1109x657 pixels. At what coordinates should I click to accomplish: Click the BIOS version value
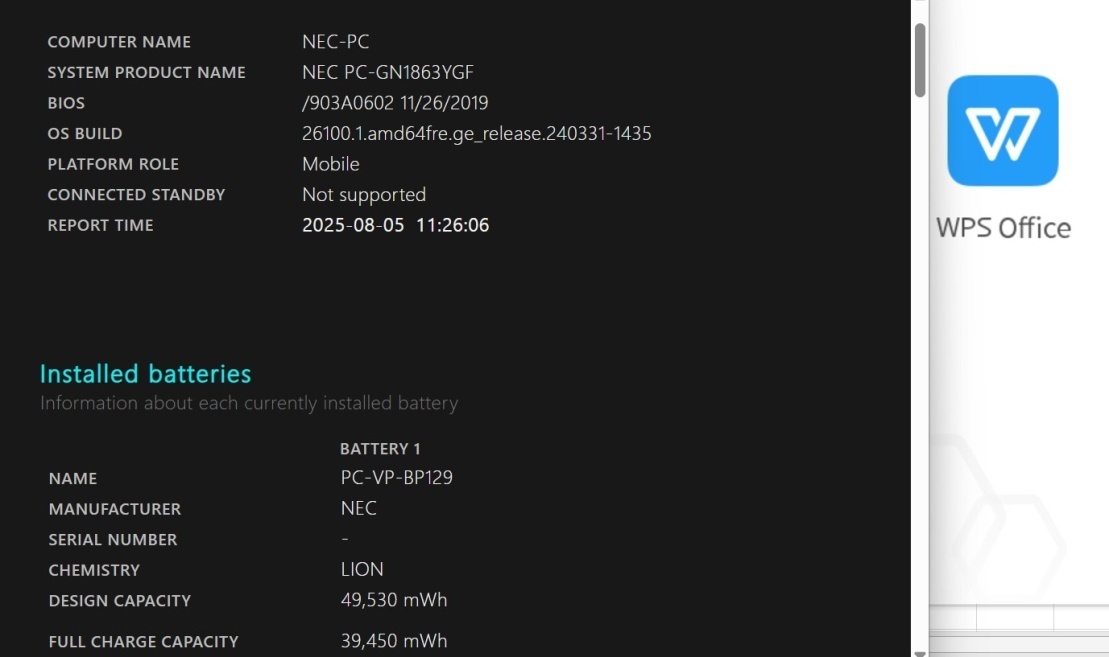395,103
